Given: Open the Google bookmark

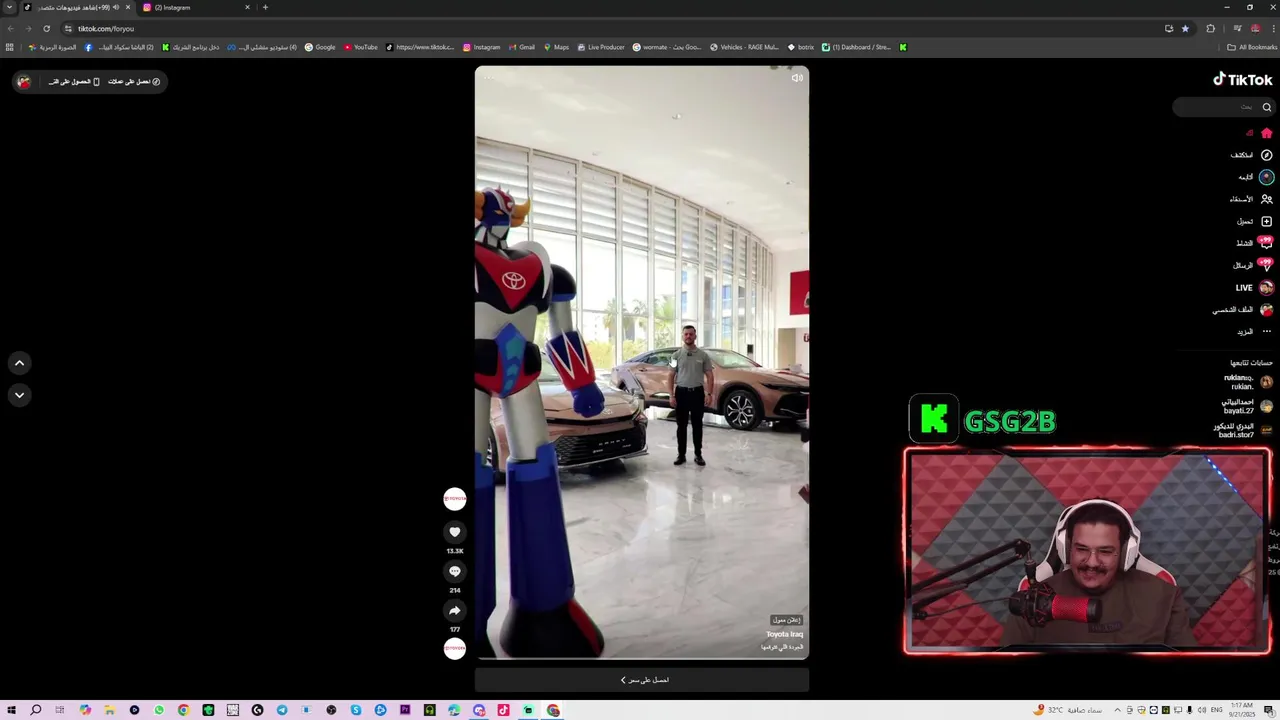Looking at the screenshot, I should [320, 47].
